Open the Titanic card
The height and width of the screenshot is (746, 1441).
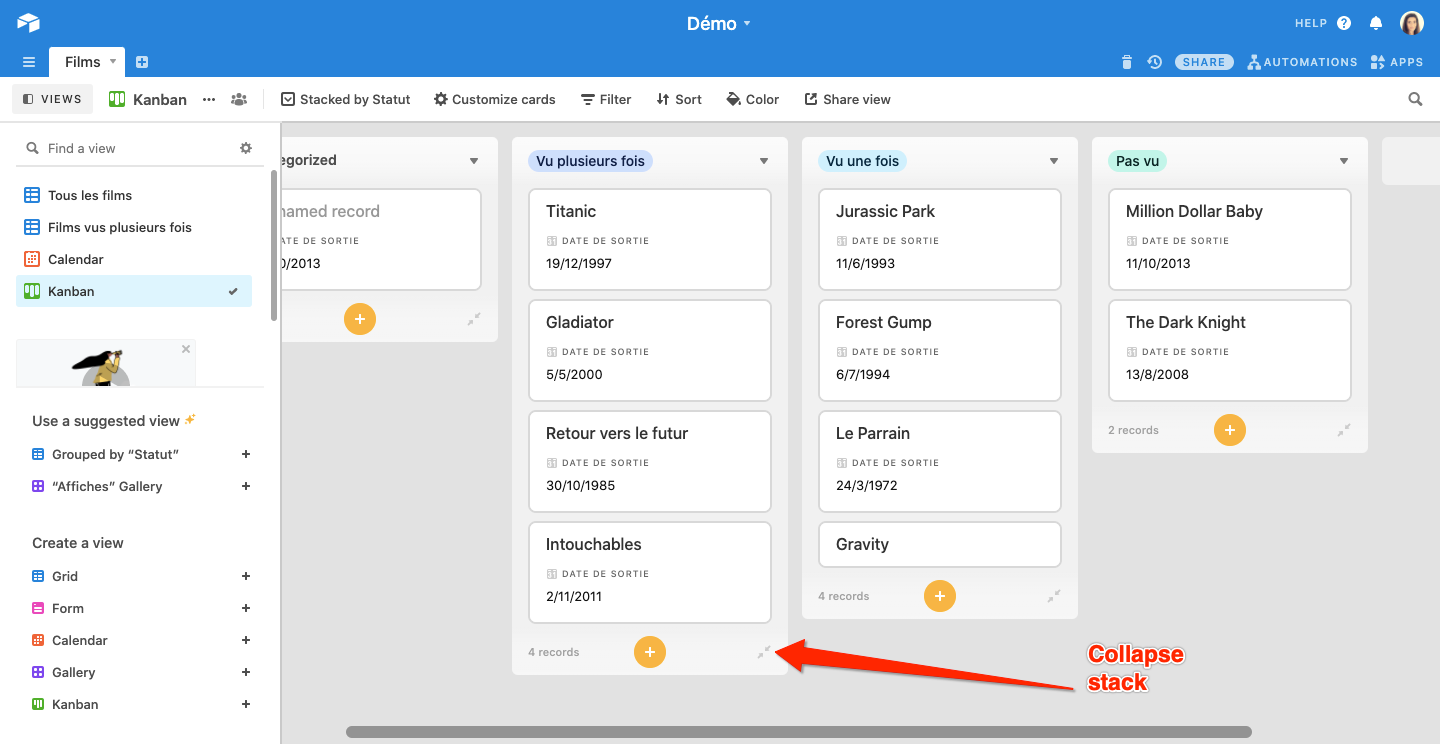tap(650, 240)
